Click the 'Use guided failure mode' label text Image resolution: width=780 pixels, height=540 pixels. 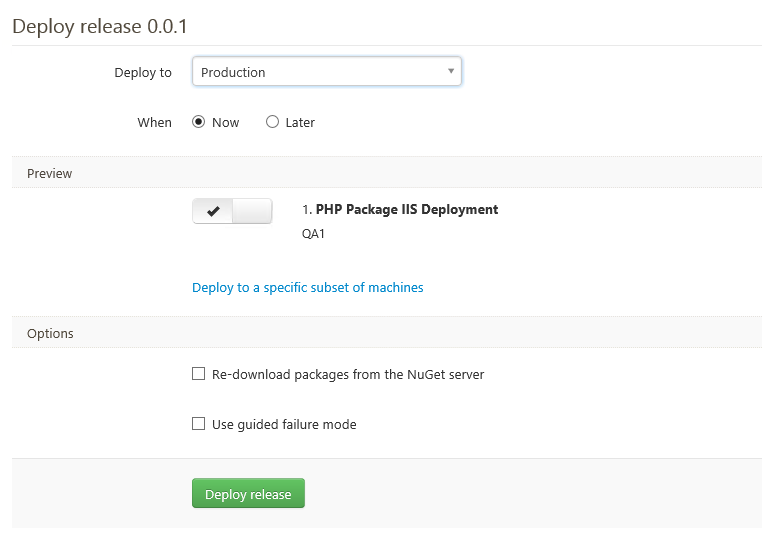[284, 425]
